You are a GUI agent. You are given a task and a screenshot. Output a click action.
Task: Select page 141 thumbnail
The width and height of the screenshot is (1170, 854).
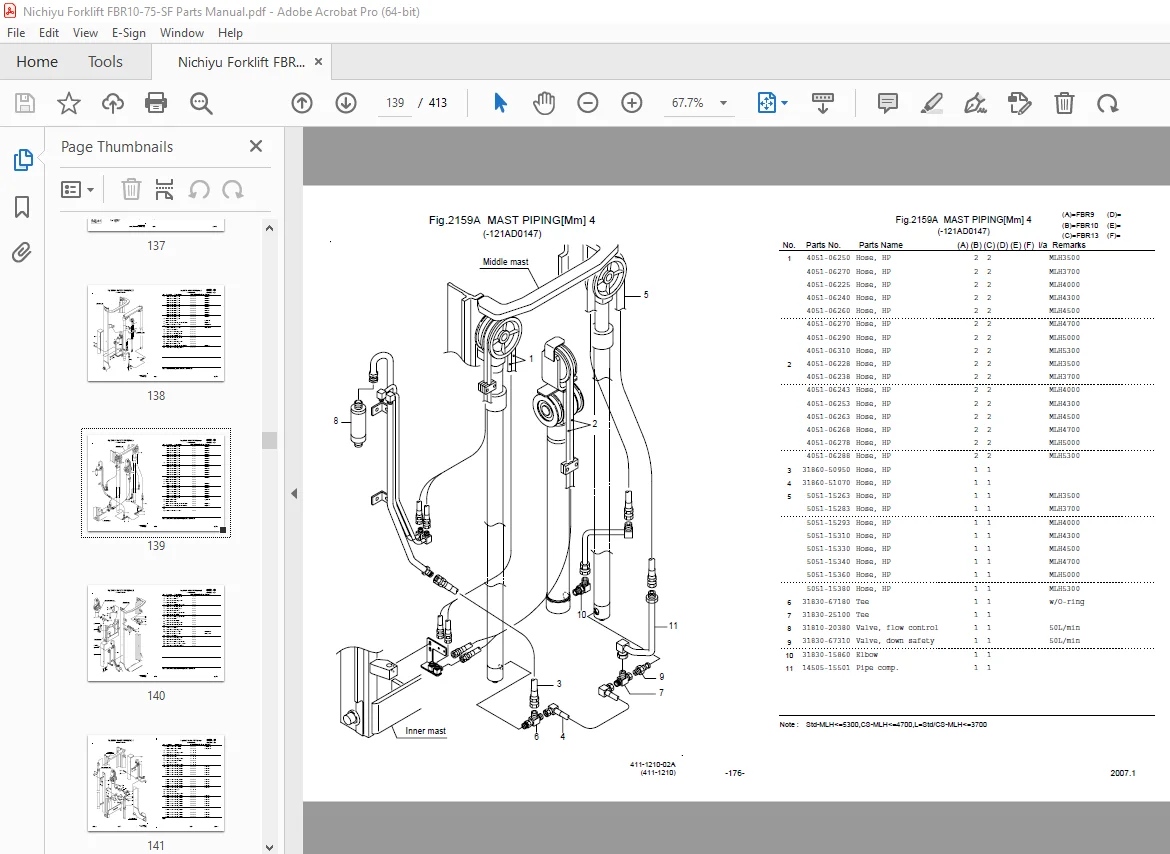(x=156, y=782)
